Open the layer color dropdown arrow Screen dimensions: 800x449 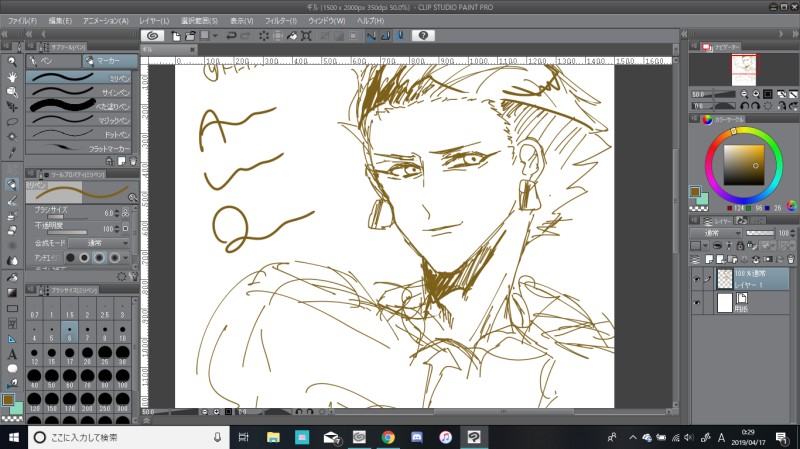click(x=706, y=246)
